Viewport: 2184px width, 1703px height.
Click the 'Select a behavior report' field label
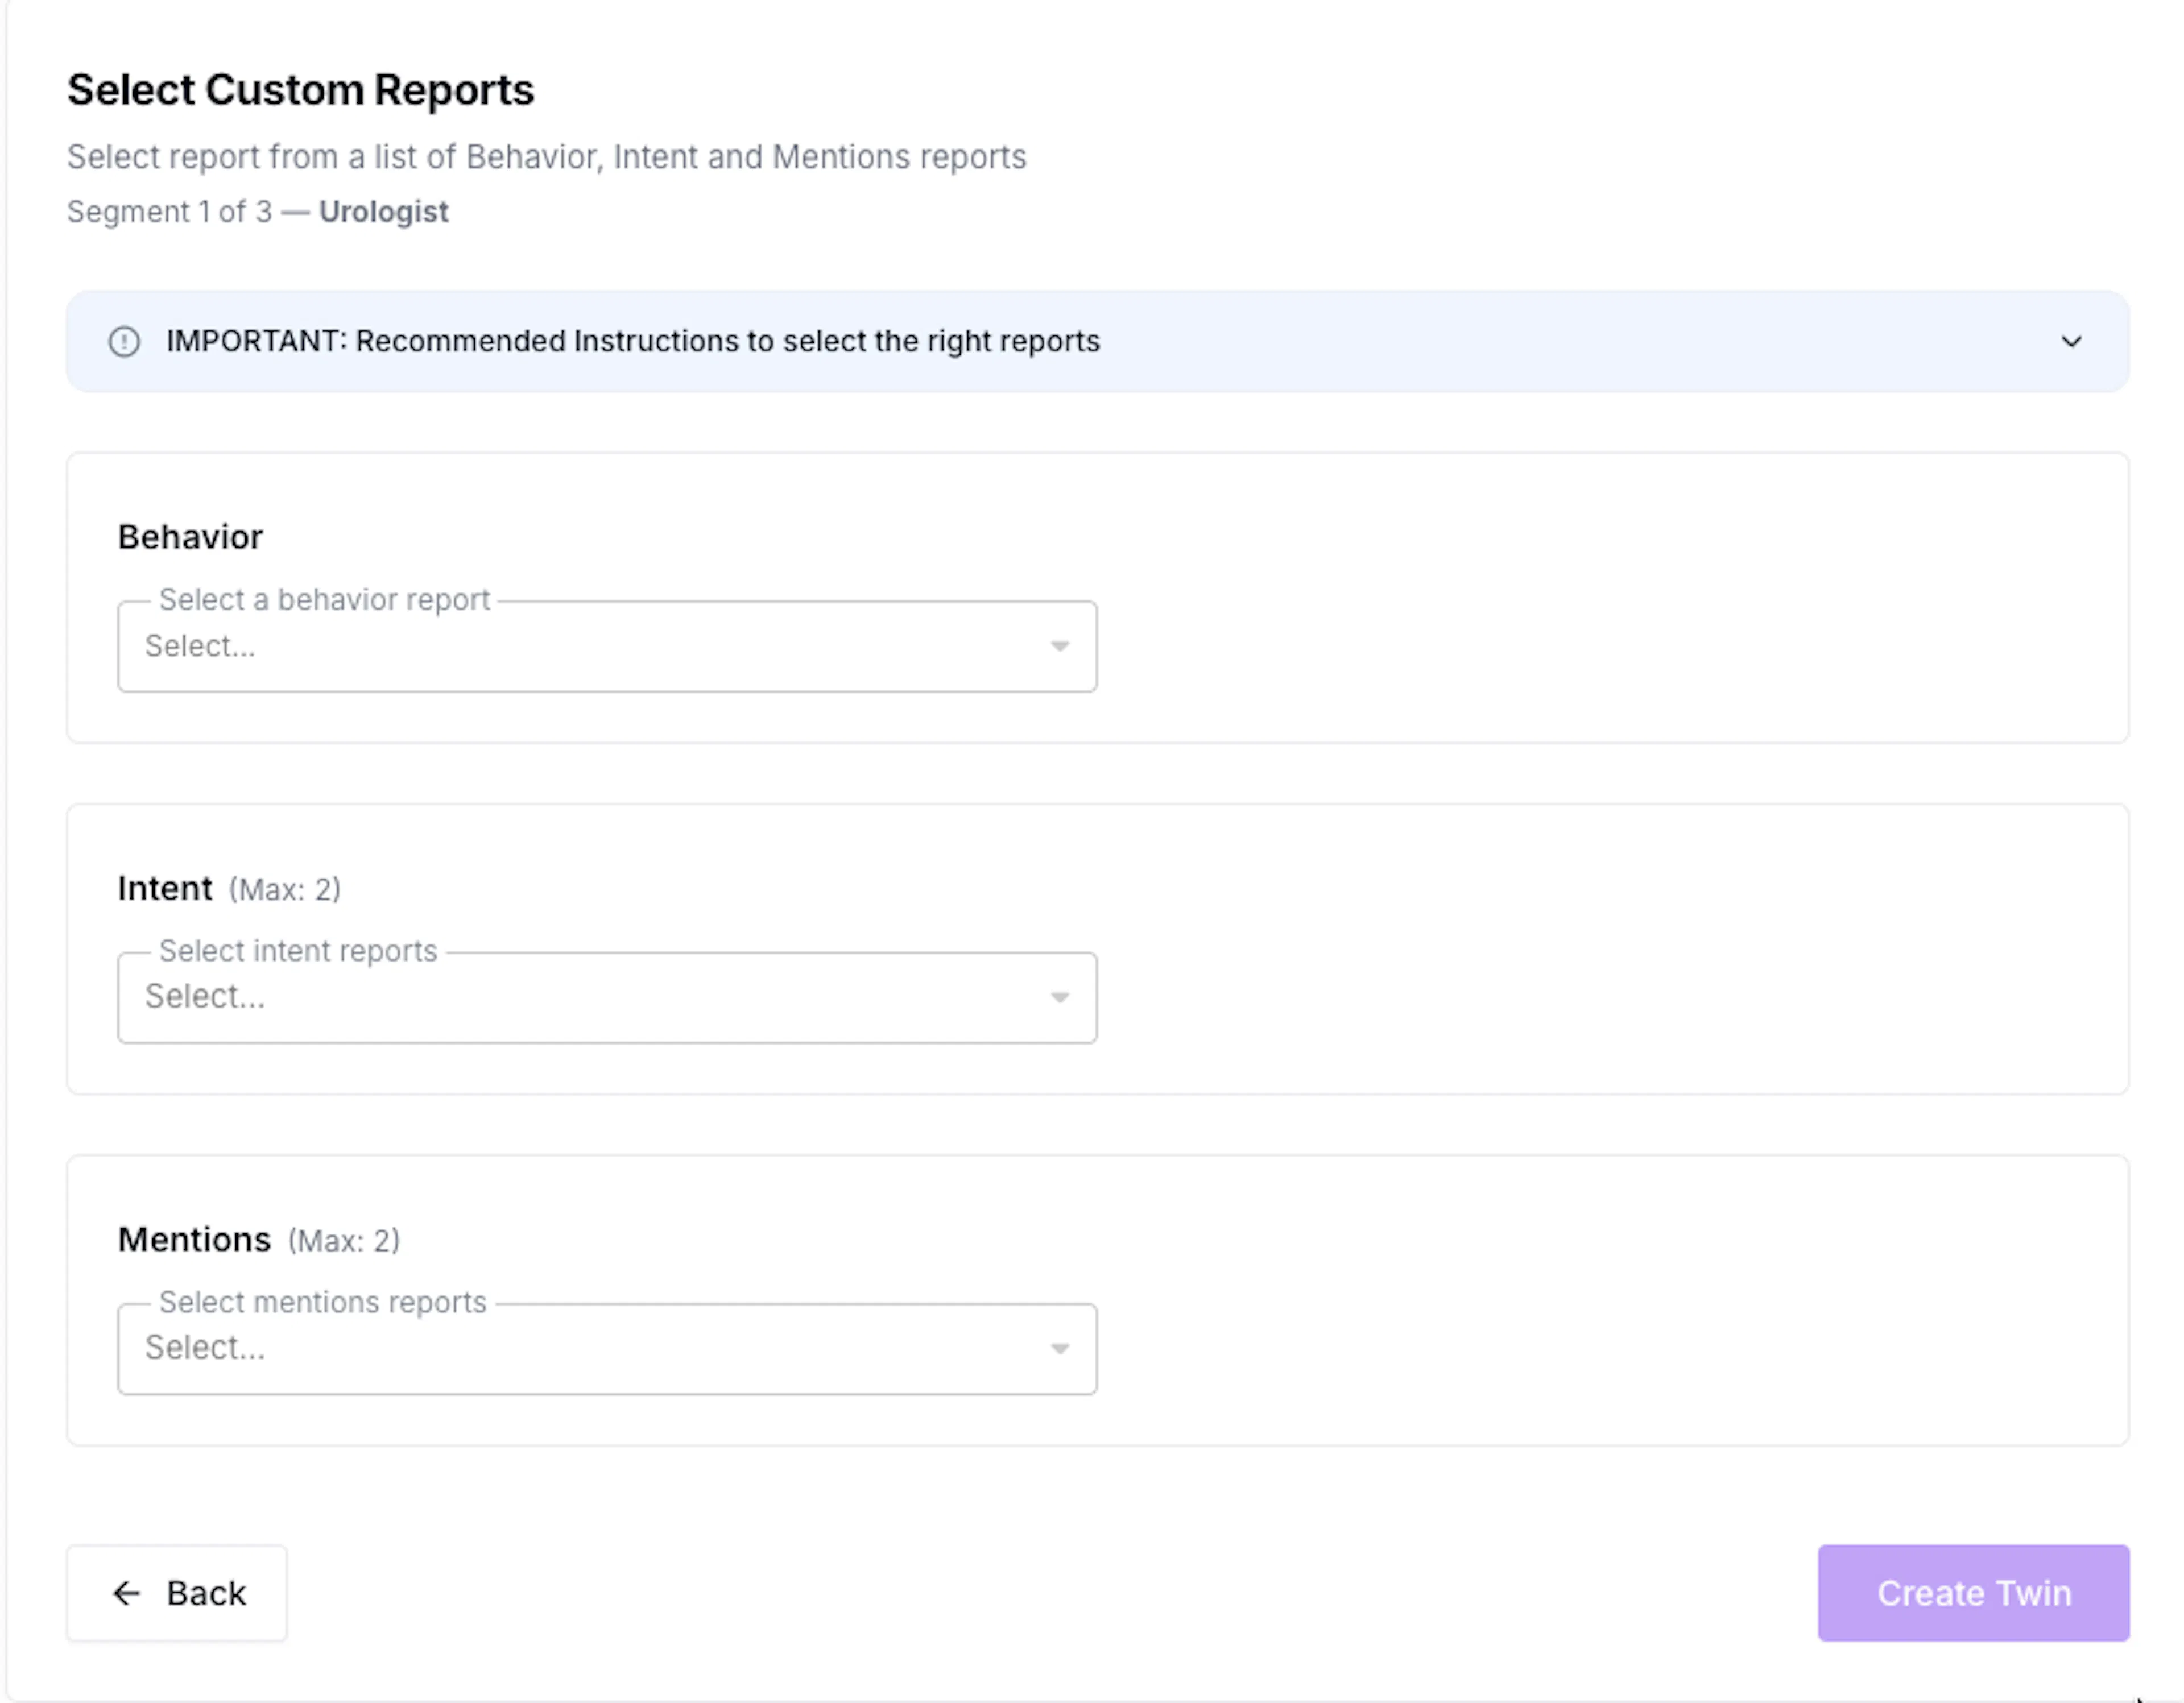pos(324,599)
